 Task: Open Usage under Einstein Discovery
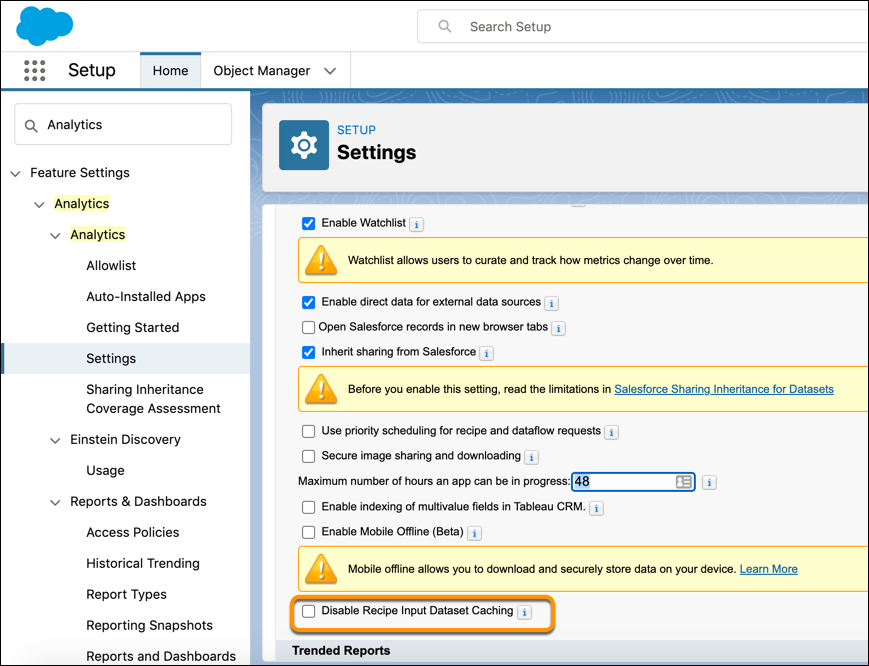click(x=105, y=470)
